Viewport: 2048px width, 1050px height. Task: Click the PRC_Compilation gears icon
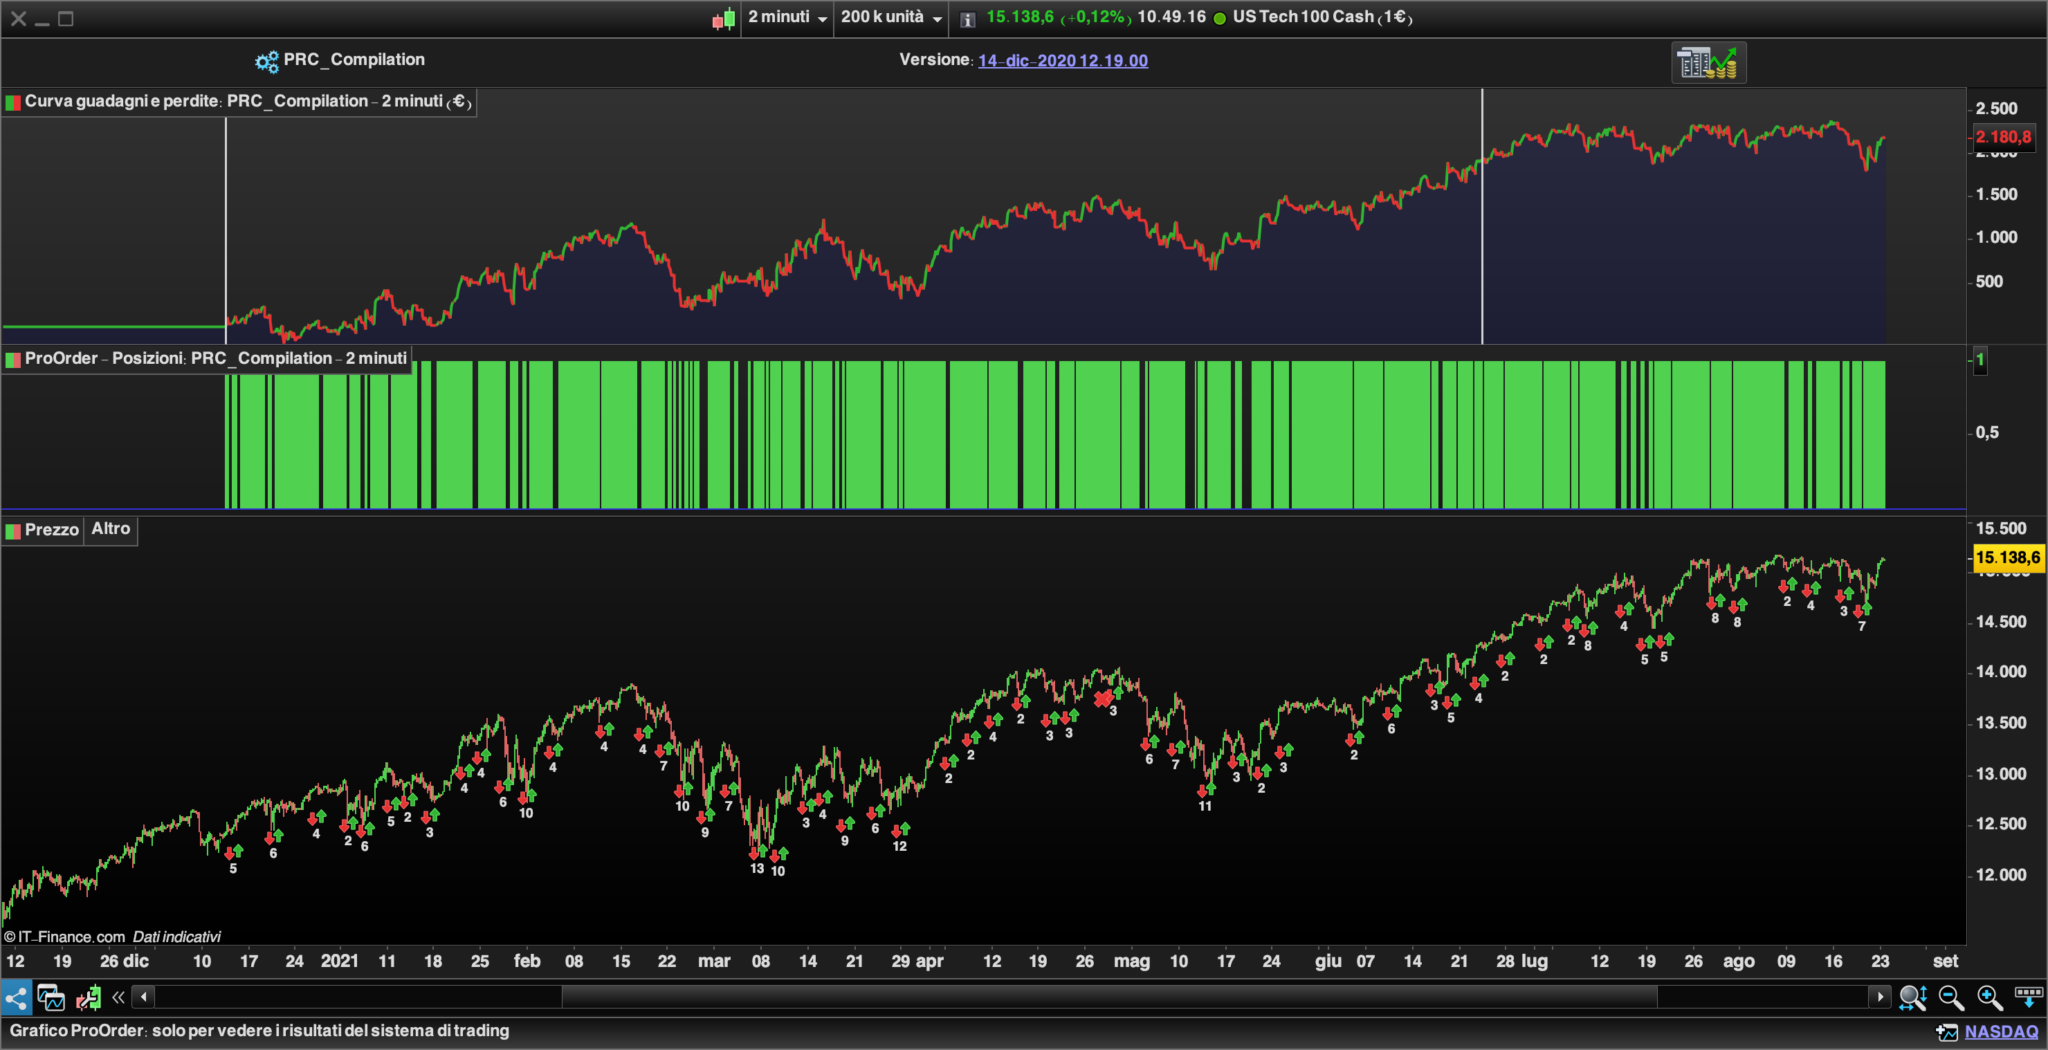point(266,62)
